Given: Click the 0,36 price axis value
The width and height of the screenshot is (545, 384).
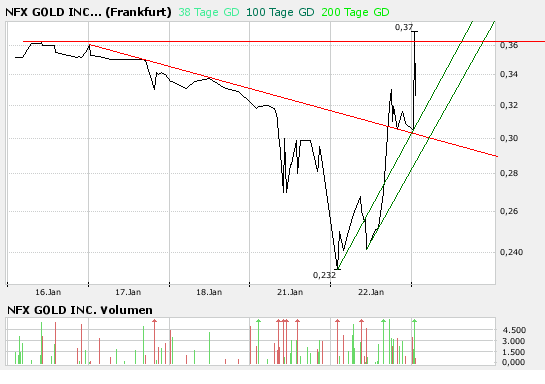Looking at the screenshot, I should (x=509, y=45).
